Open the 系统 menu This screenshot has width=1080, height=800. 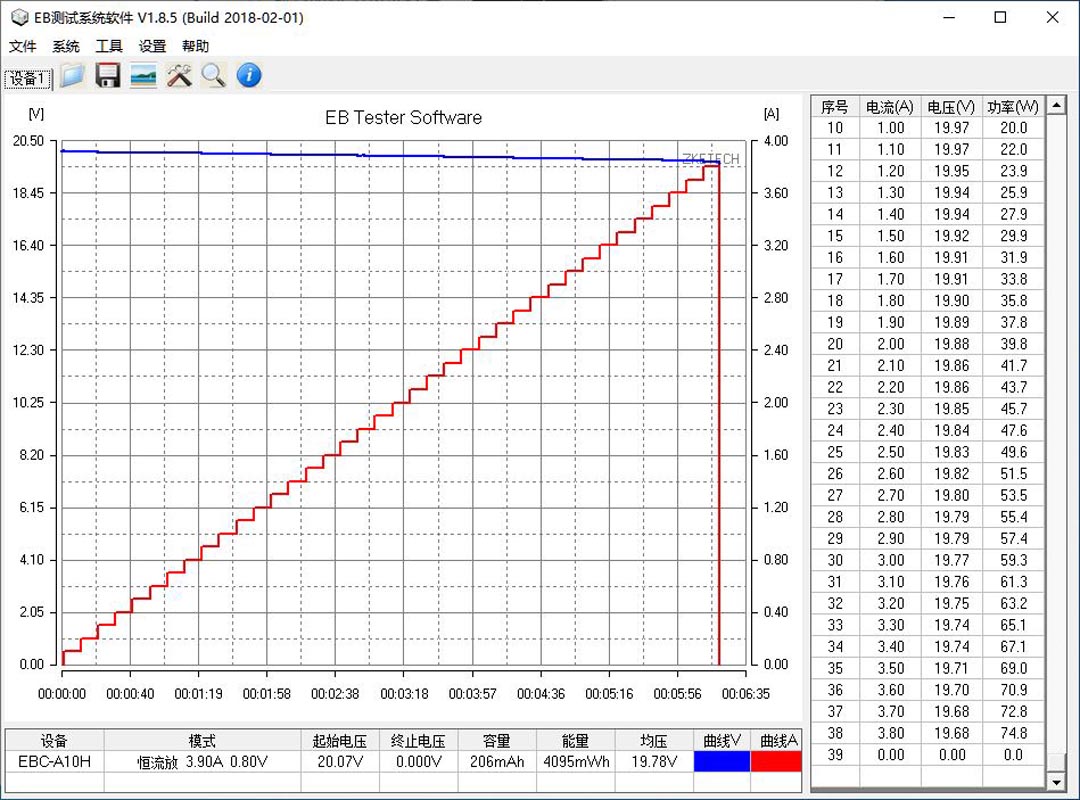click(66, 46)
